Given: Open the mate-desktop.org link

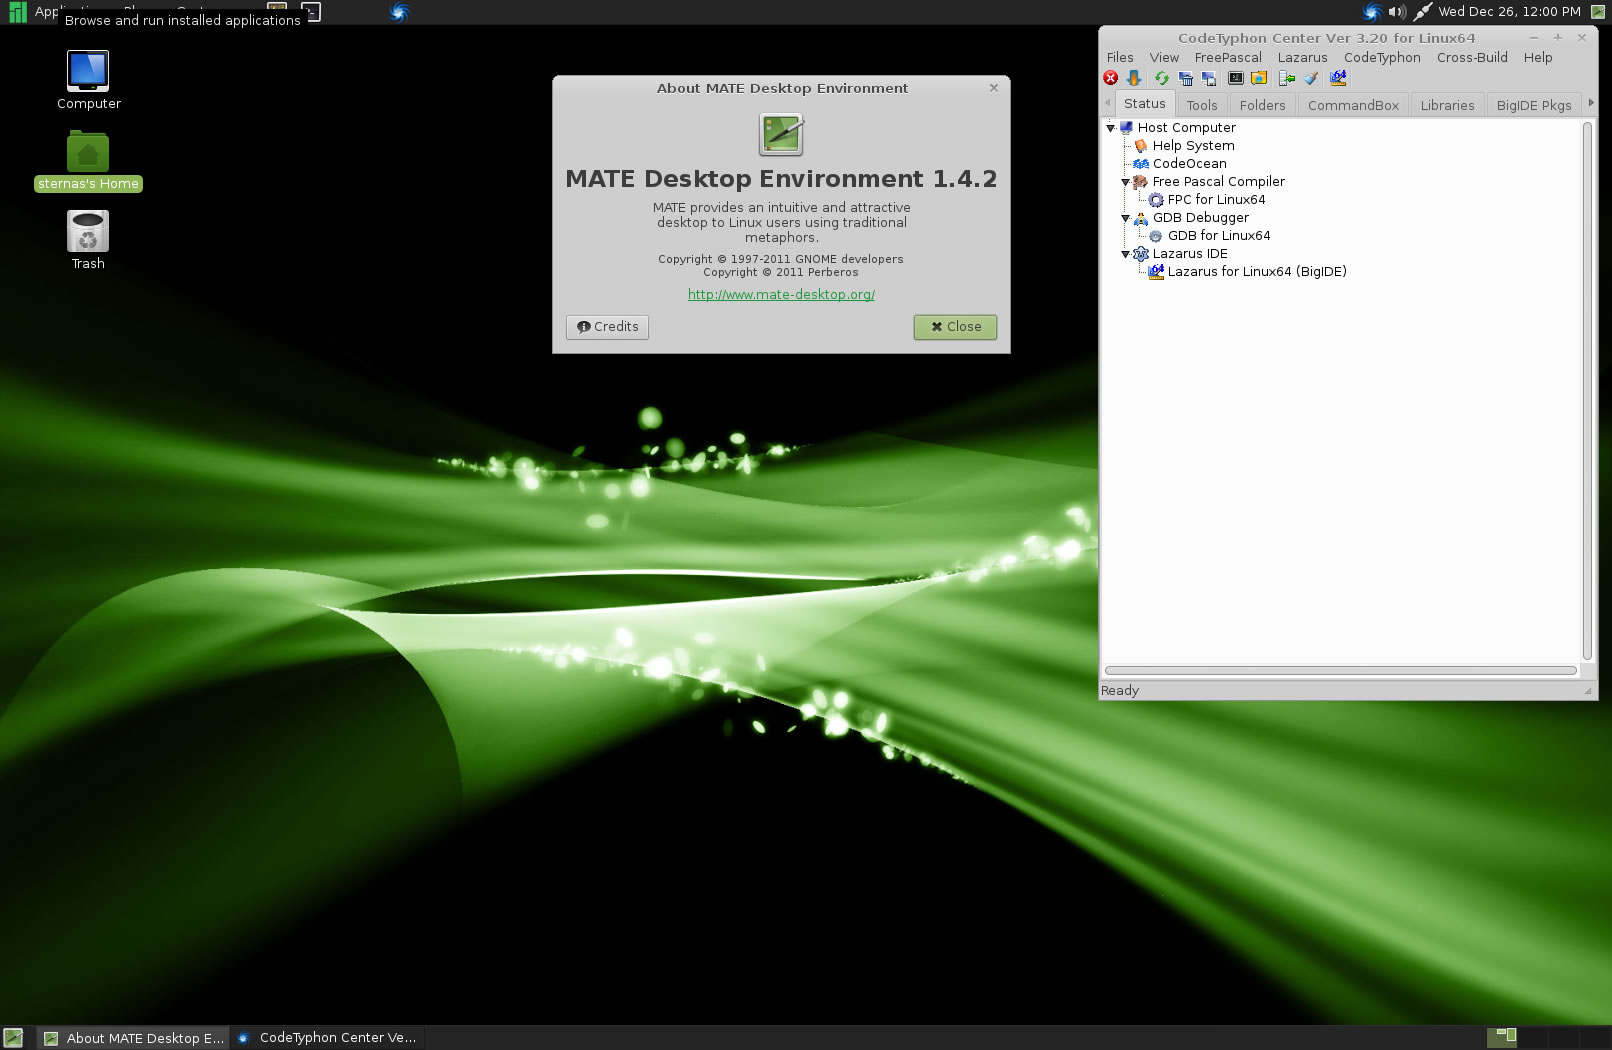Looking at the screenshot, I should click(781, 294).
